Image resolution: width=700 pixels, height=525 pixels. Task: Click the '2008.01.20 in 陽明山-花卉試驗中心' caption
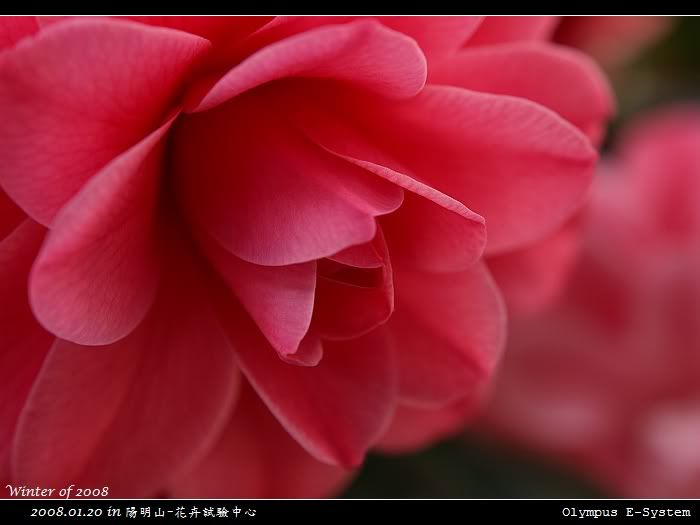(x=143, y=512)
